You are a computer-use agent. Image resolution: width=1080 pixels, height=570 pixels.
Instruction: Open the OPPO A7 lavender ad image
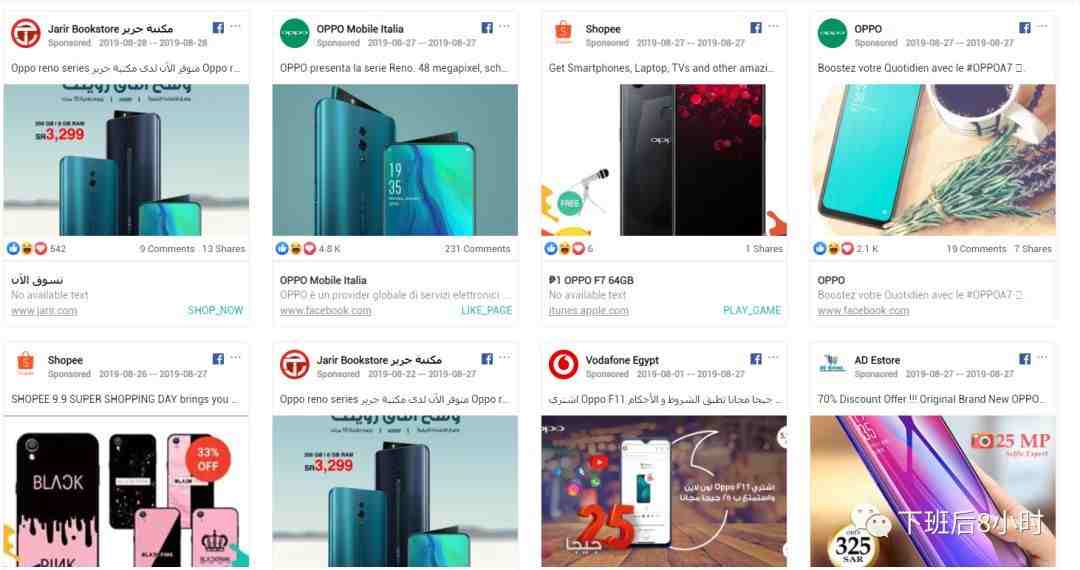(x=933, y=160)
